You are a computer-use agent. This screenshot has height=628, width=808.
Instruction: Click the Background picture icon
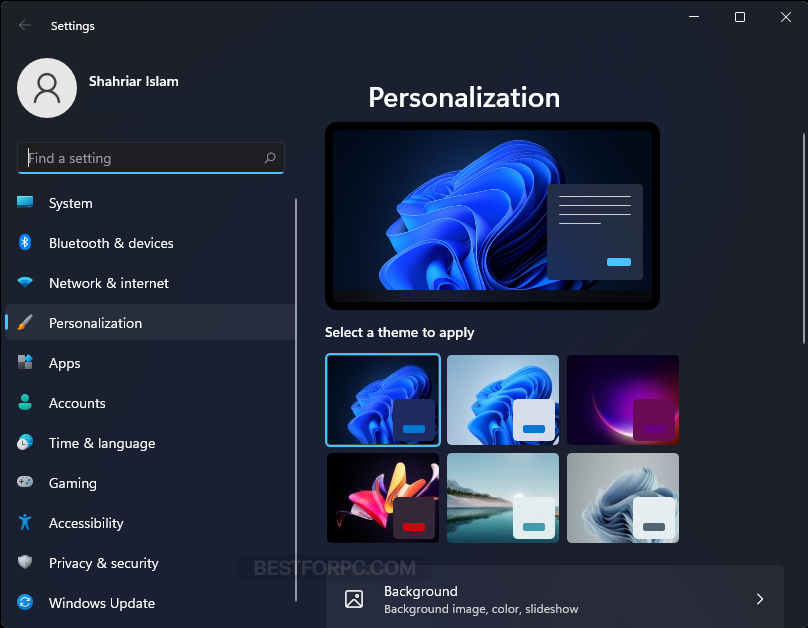click(354, 599)
